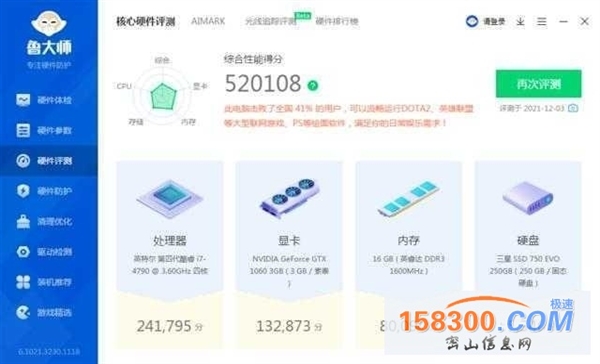Switch to the AIMARK tab
This screenshot has height=364, width=600.
(x=208, y=21)
